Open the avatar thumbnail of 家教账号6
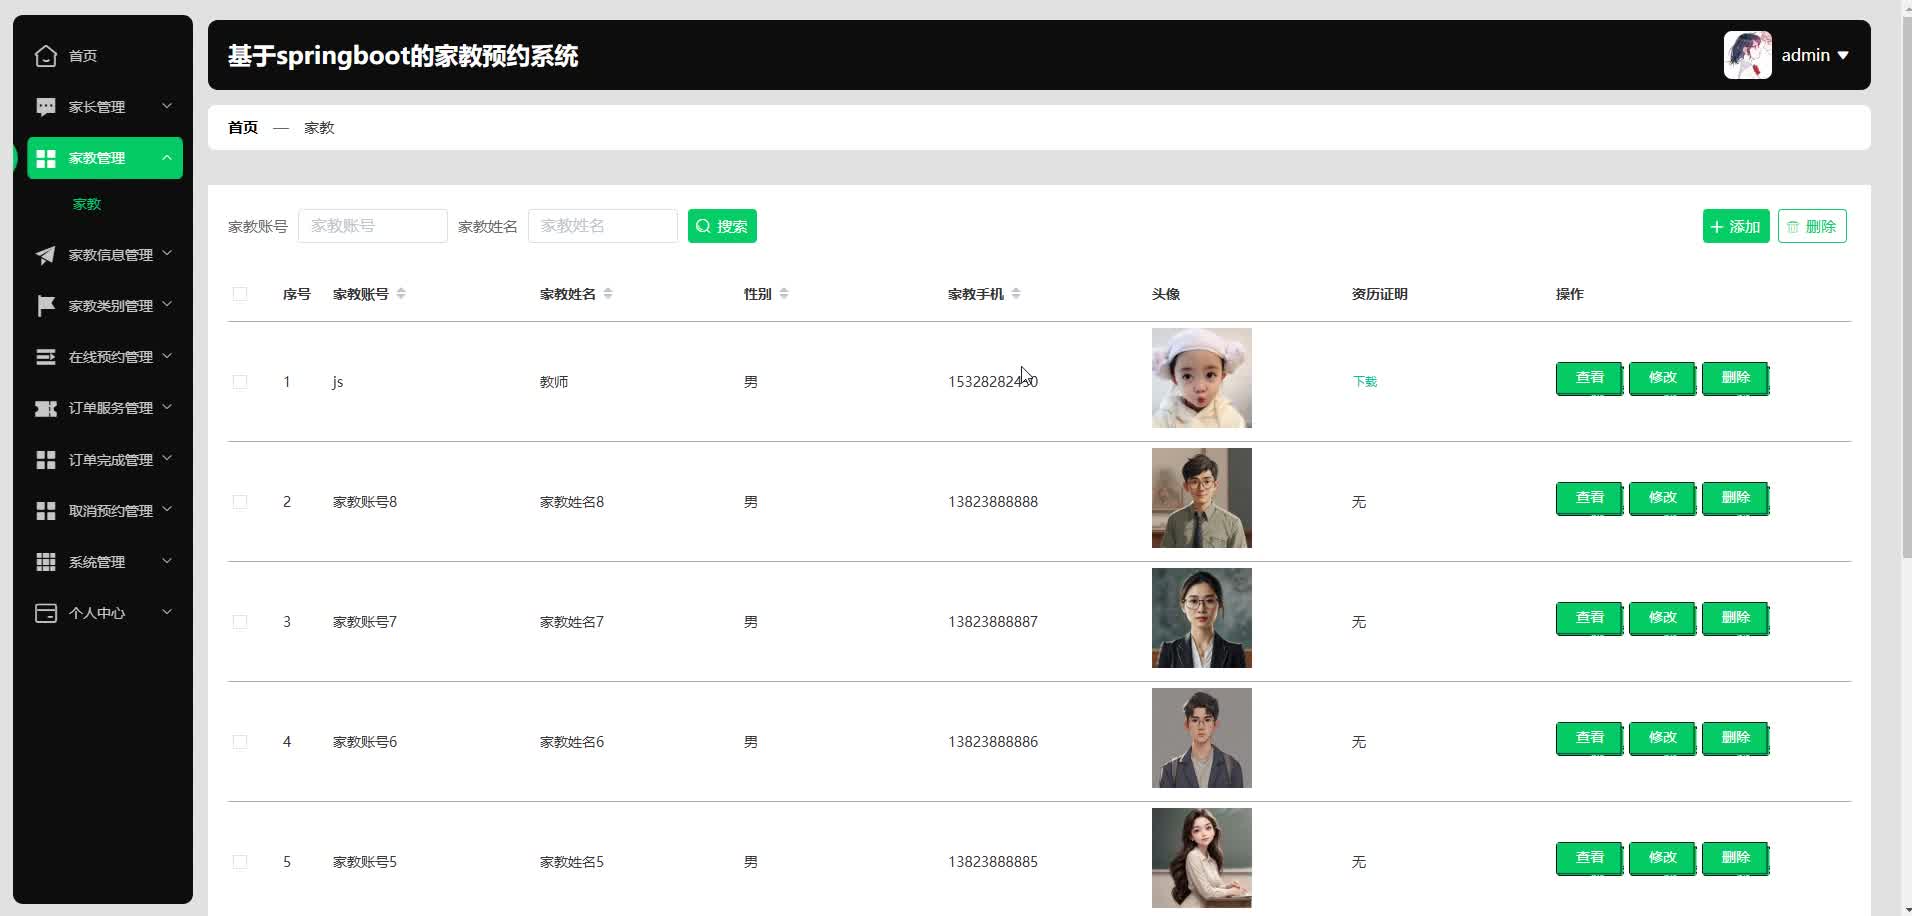The height and width of the screenshot is (916, 1912). point(1202,738)
